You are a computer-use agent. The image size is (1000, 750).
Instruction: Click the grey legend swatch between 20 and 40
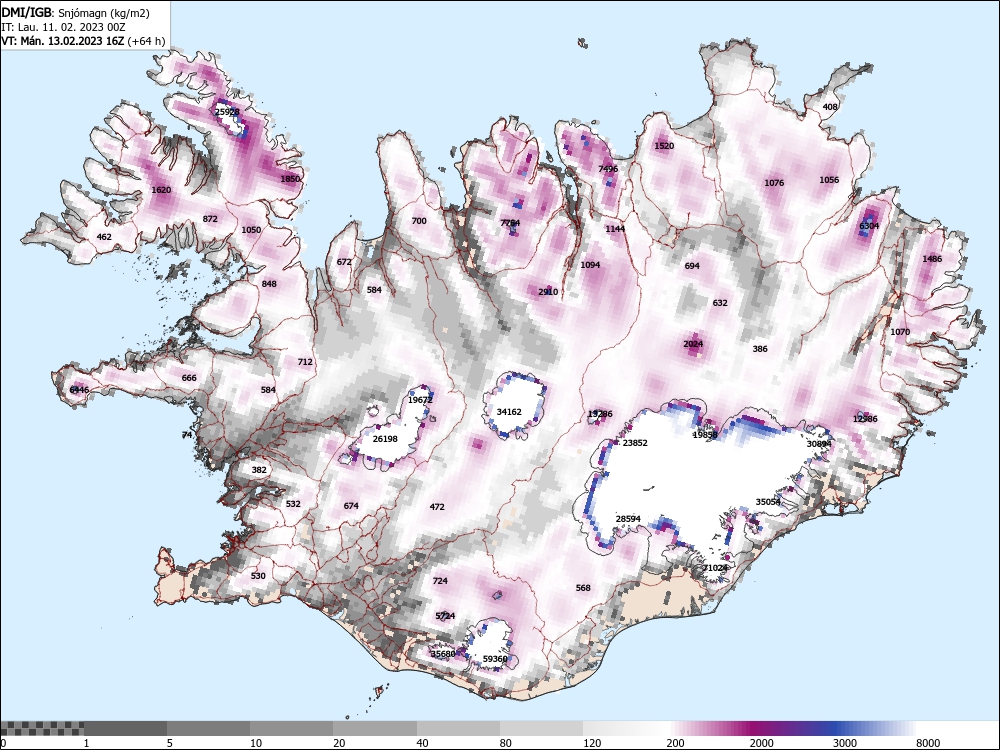pyautogui.click(x=375, y=728)
